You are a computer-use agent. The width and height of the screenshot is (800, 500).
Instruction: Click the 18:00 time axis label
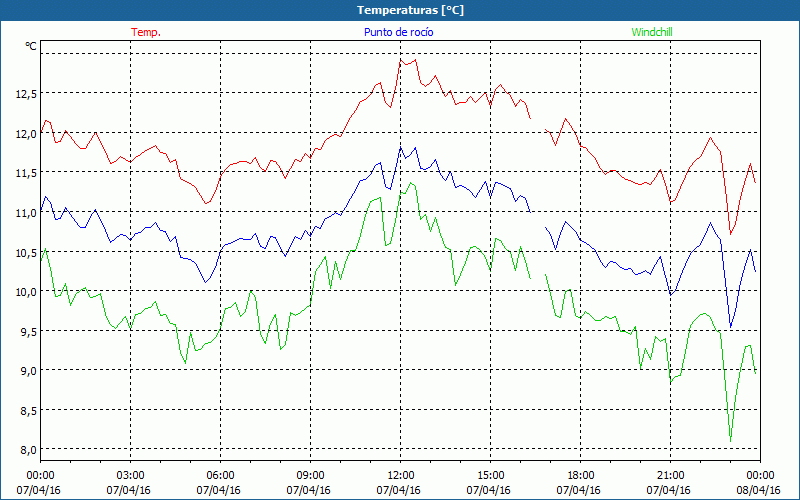point(581,476)
